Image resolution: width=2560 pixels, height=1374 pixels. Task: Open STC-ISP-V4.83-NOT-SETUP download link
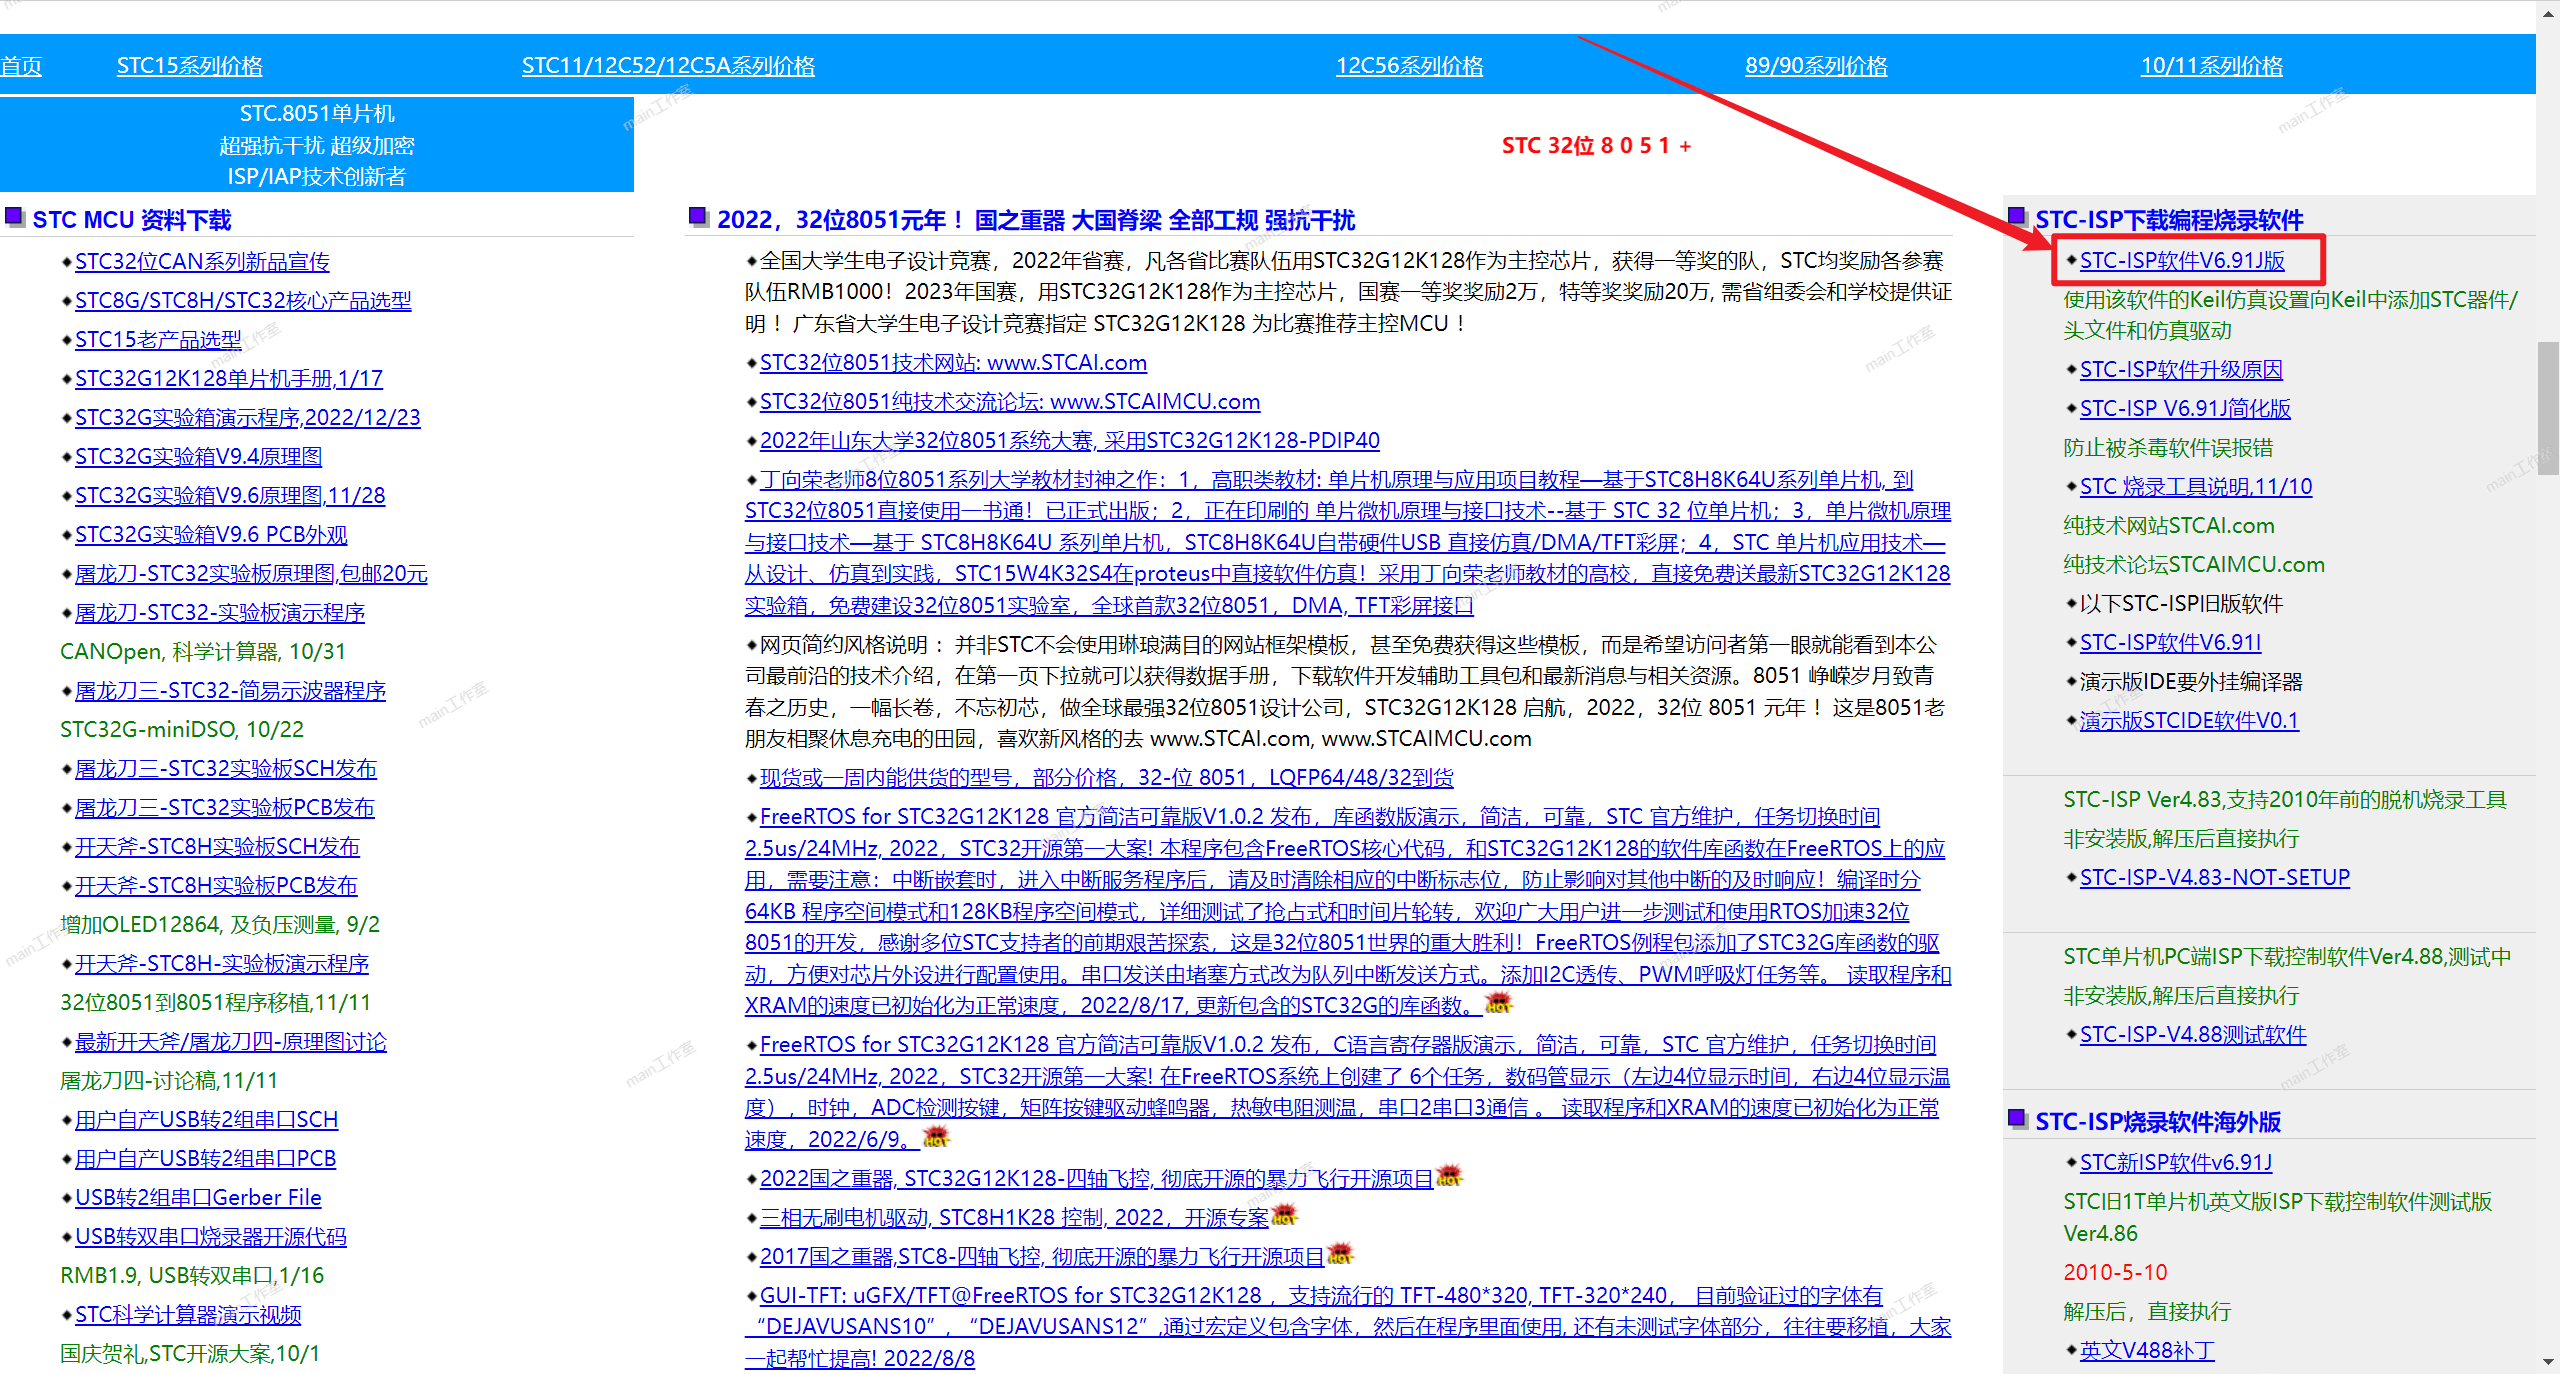pos(2214,878)
